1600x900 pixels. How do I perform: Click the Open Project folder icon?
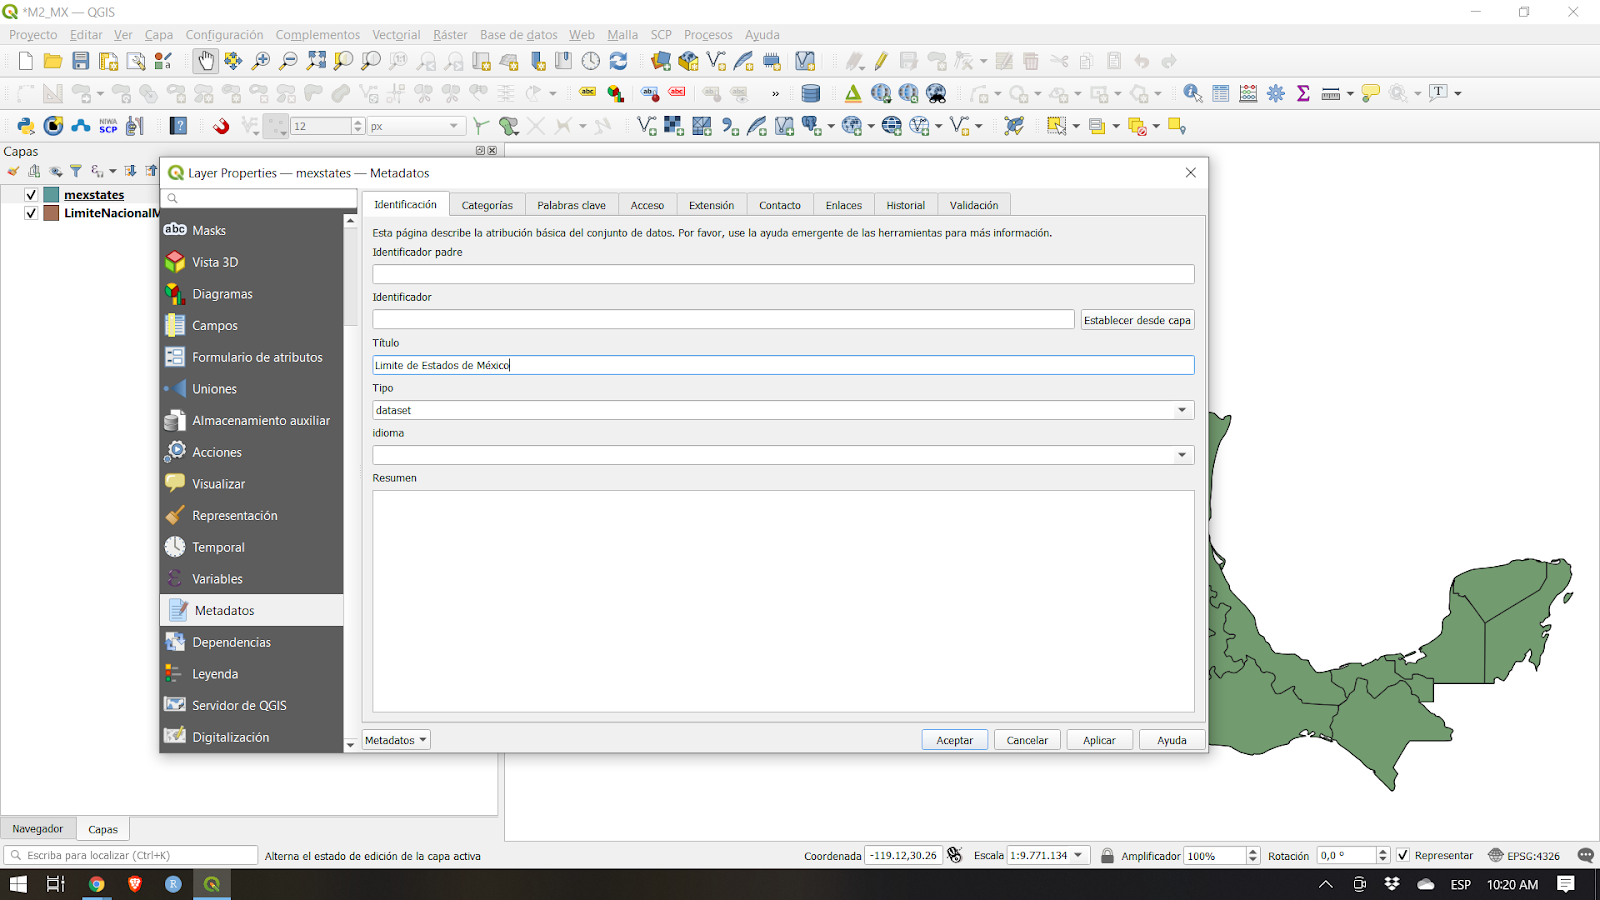(x=53, y=61)
